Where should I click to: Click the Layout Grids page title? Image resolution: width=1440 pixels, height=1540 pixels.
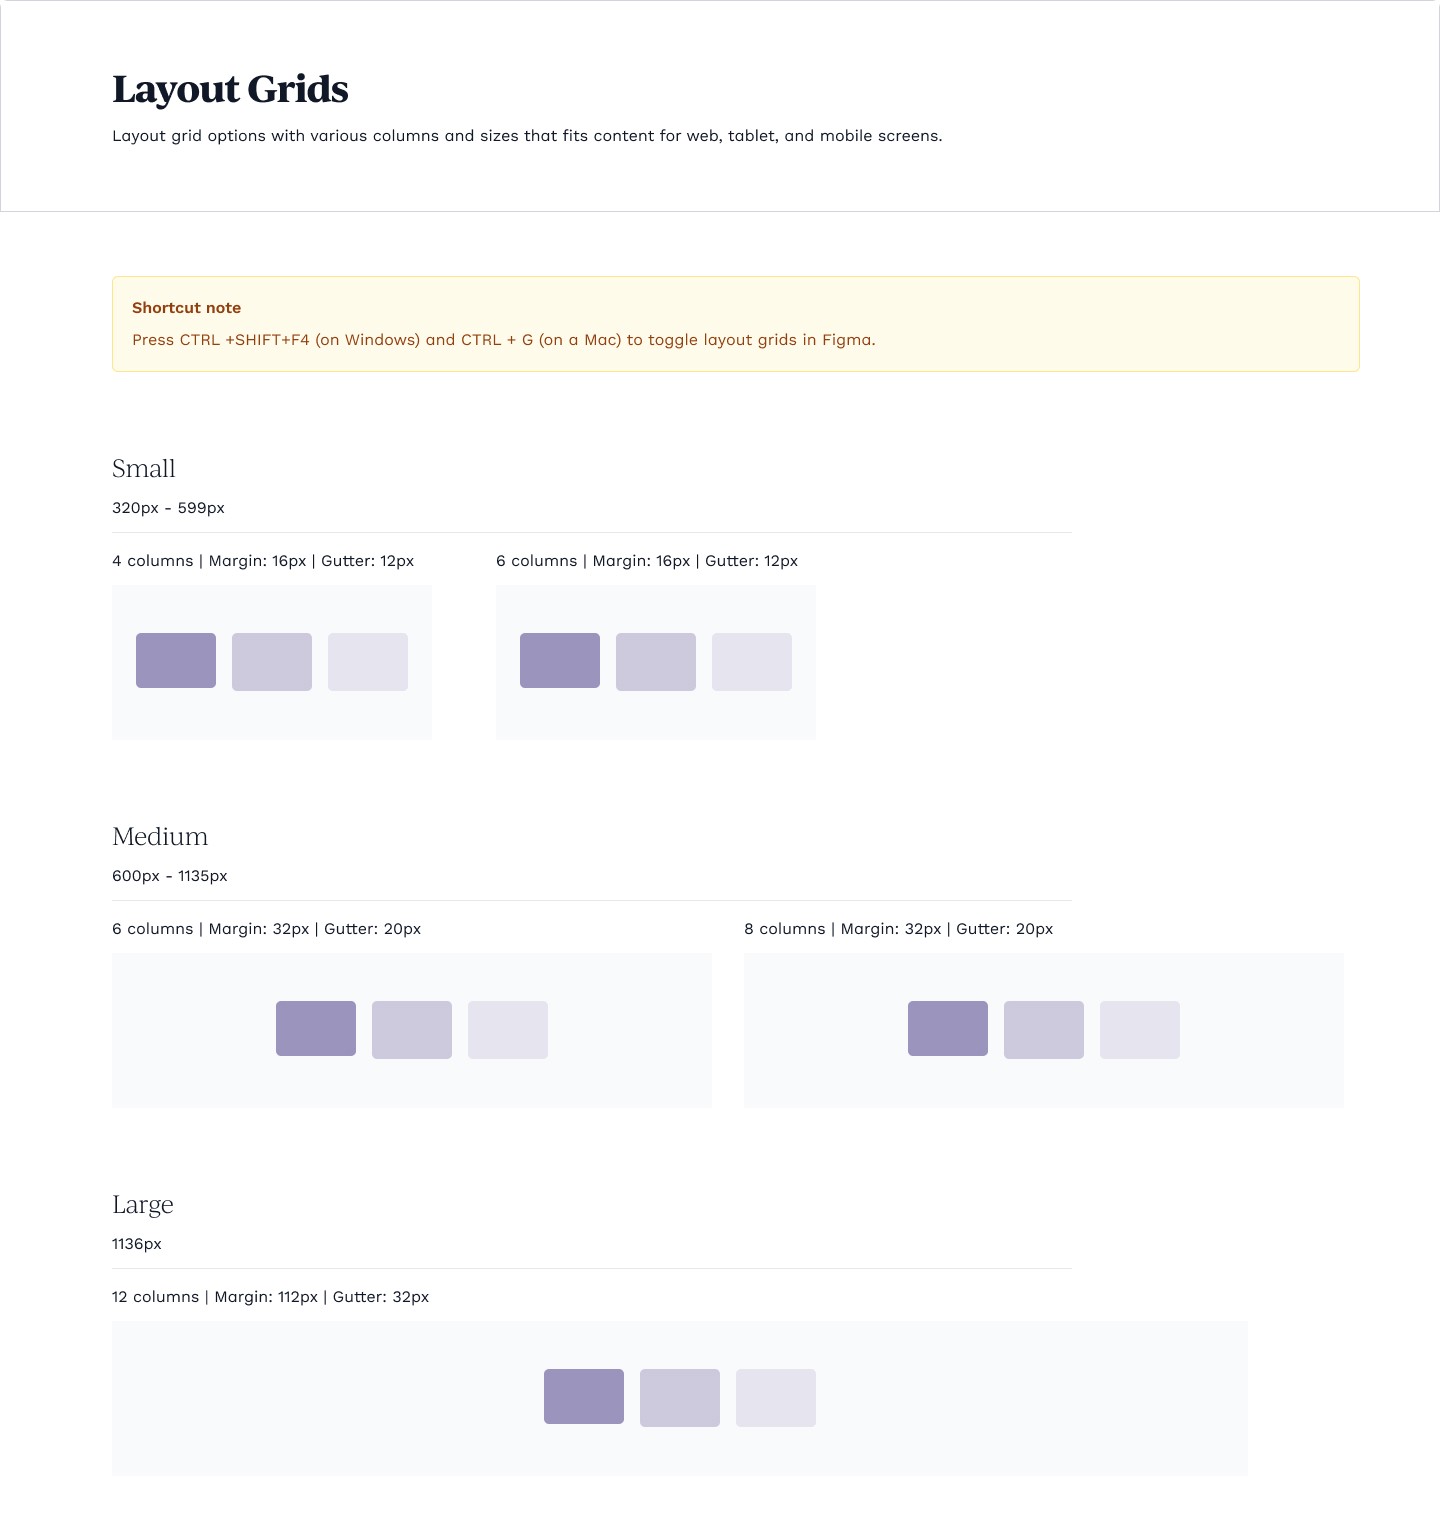tap(230, 89)
